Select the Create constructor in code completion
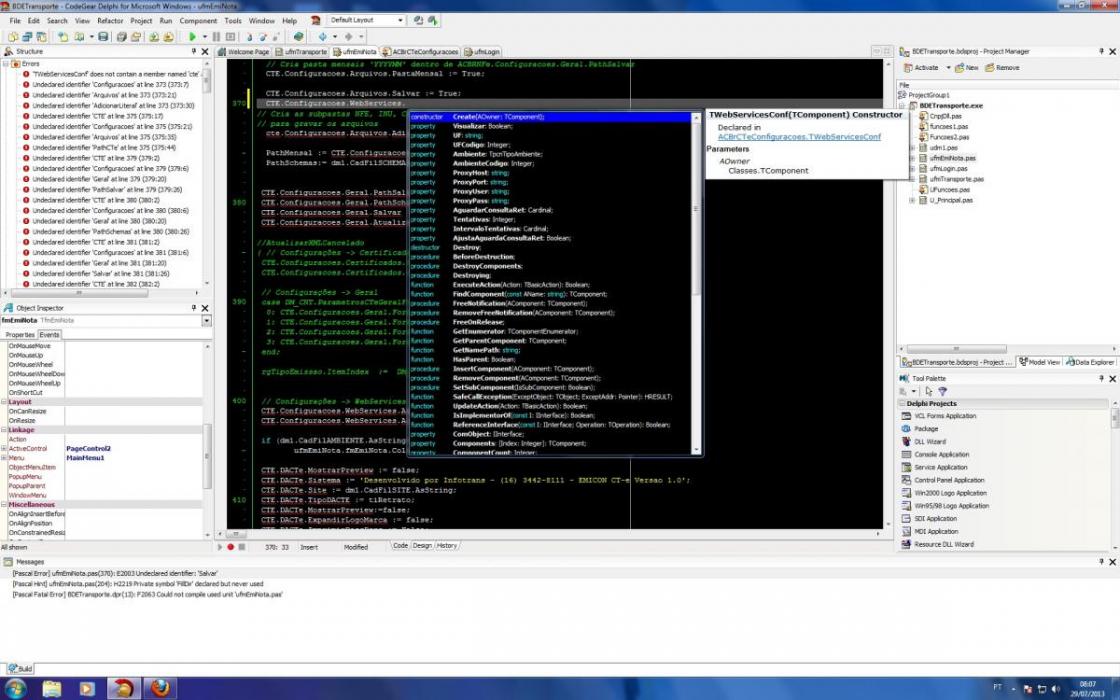1120x700 pixels. pos(551,117)
